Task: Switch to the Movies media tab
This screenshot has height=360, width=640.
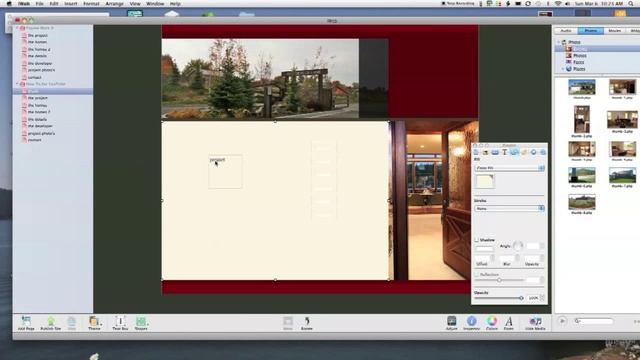Action: [x=614, y=31]
